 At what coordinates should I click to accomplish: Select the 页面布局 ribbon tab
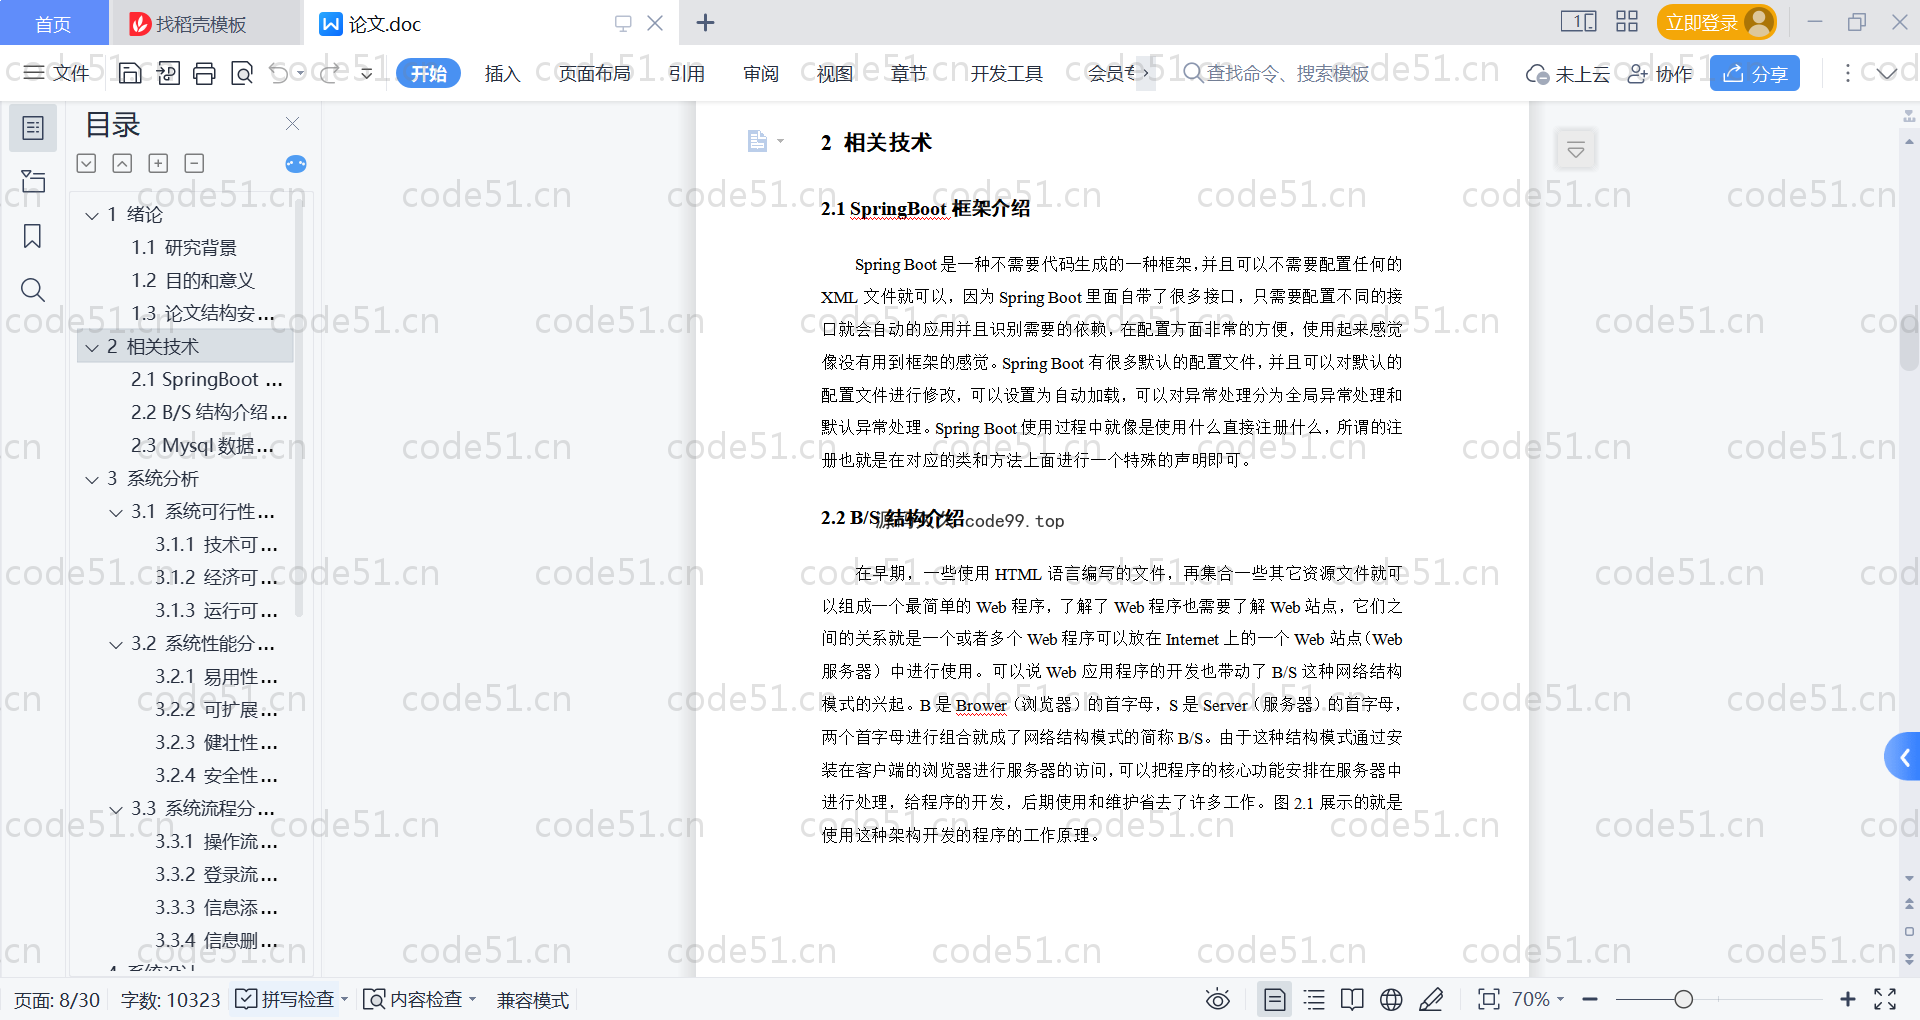594,73
